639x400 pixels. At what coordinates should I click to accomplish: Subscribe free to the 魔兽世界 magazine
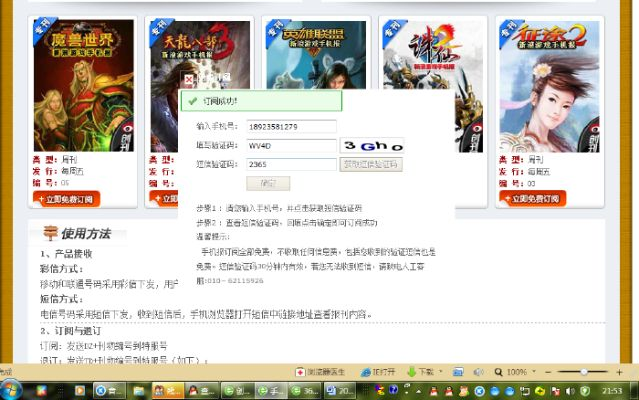click(x=66, y=199)
